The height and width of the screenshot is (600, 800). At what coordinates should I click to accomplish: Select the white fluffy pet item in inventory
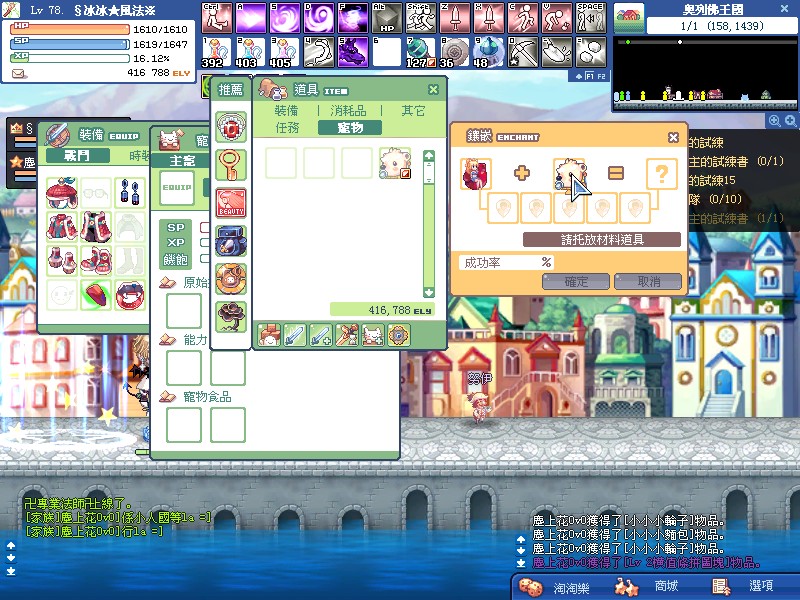click(395, 163)
